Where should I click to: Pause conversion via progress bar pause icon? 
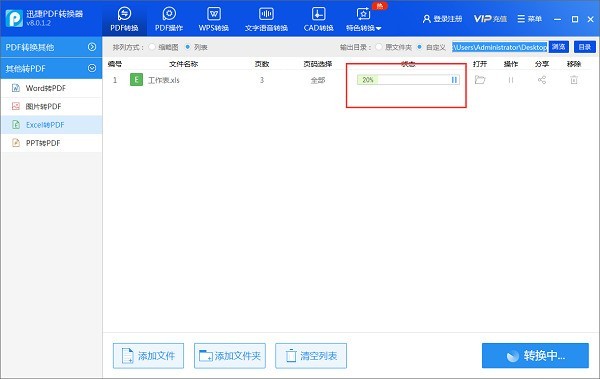(x=454, y=80)
